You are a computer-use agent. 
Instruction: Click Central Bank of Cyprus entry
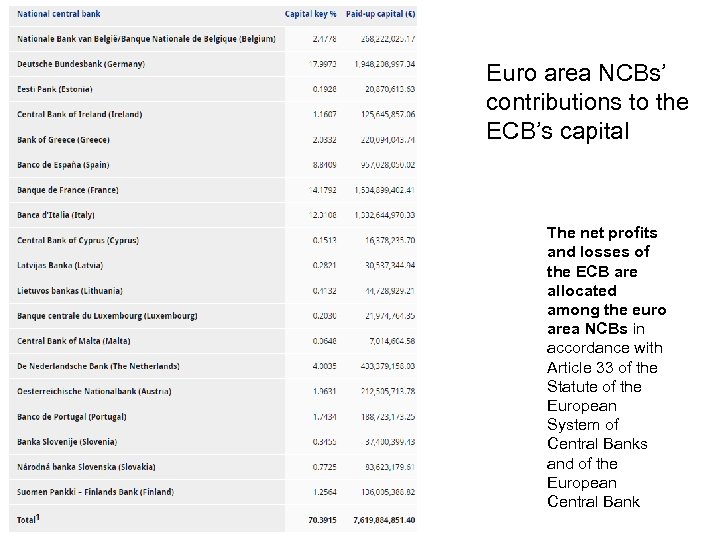pos(78,240)
